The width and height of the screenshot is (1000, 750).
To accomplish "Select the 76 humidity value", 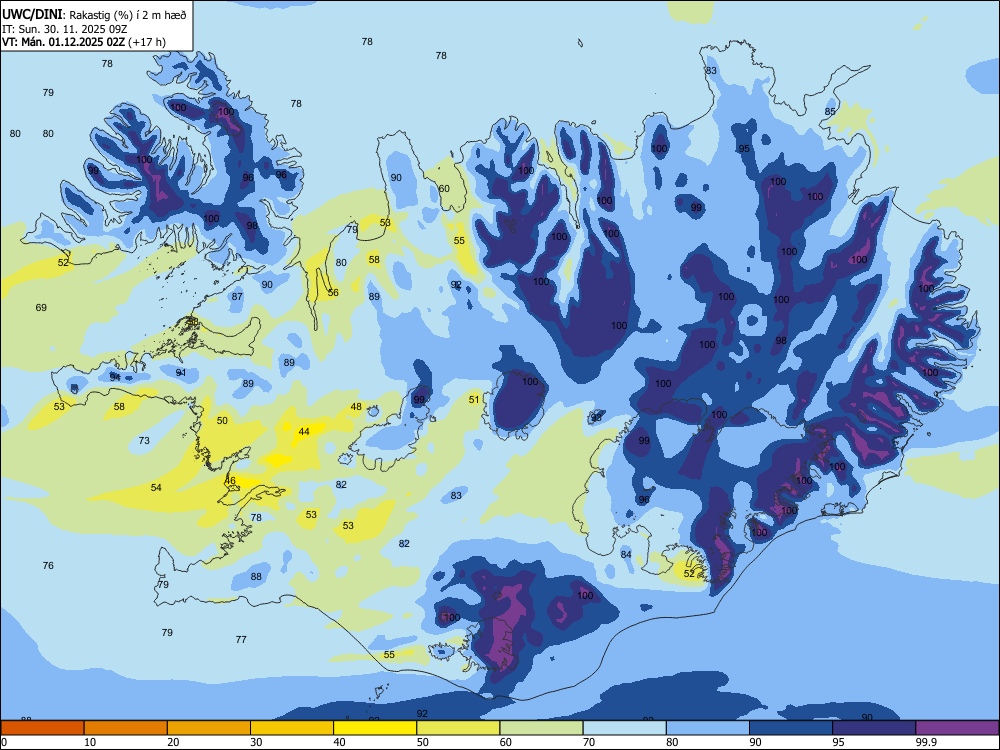I will [48, 566].
